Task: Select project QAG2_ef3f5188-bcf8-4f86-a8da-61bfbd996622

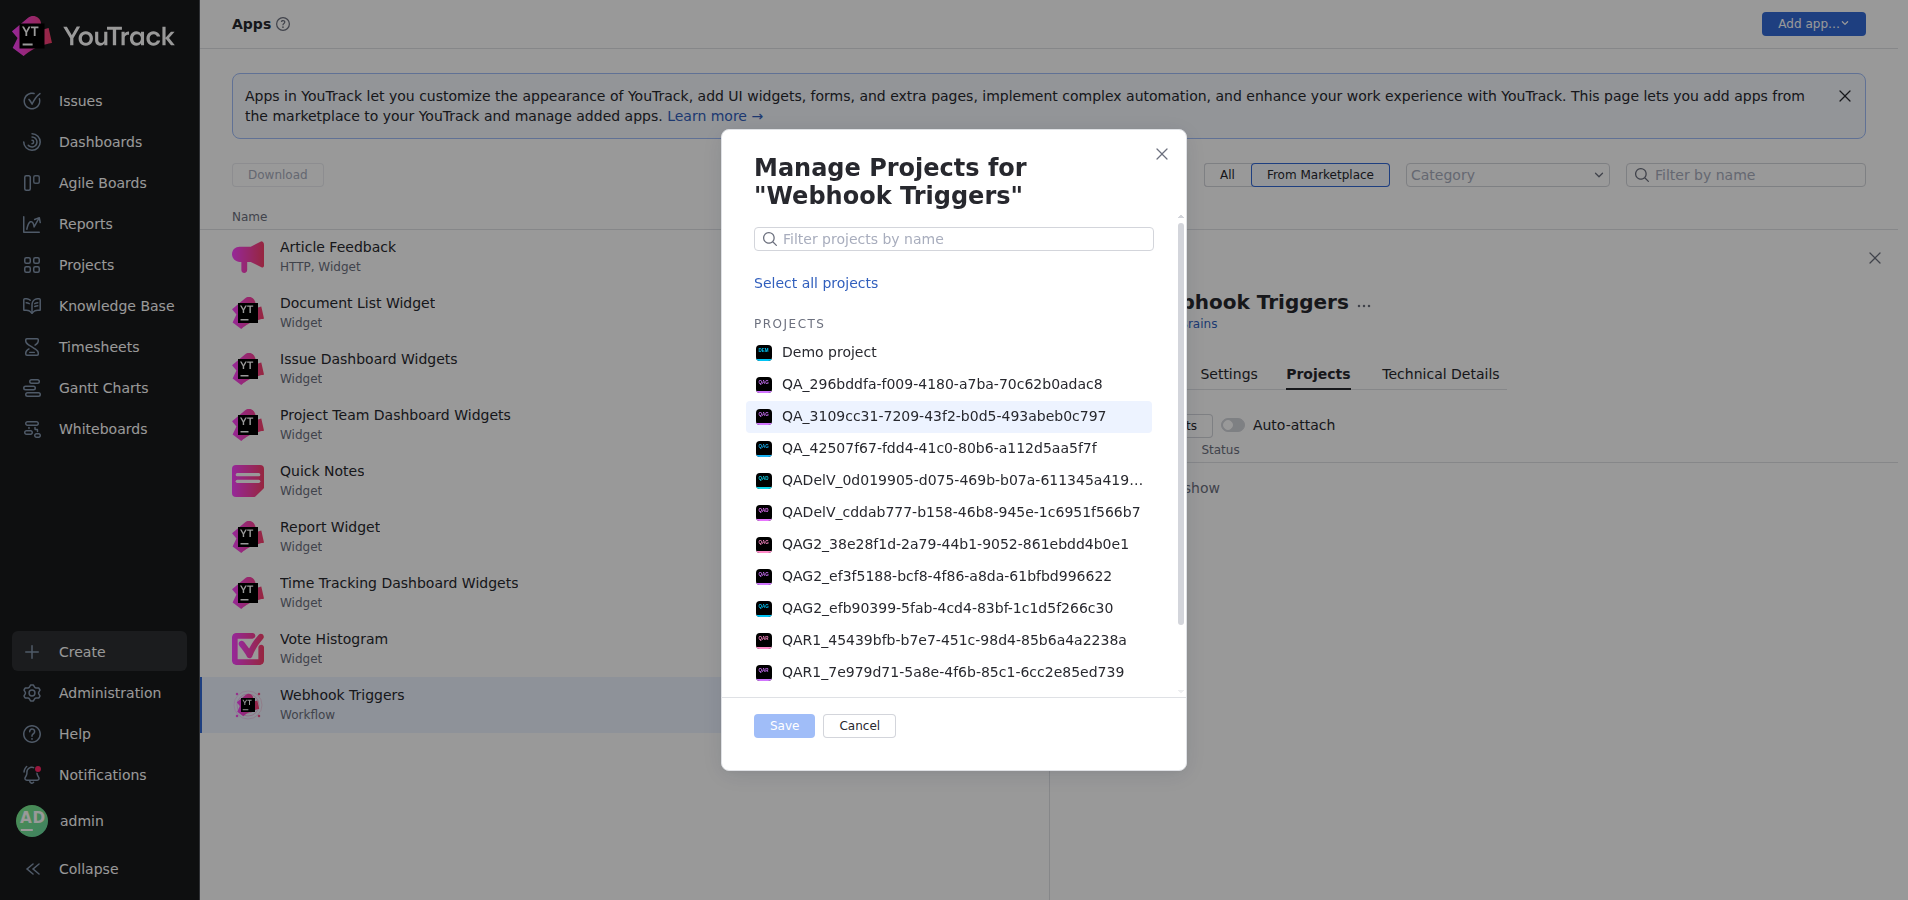Action: [949, 576]
